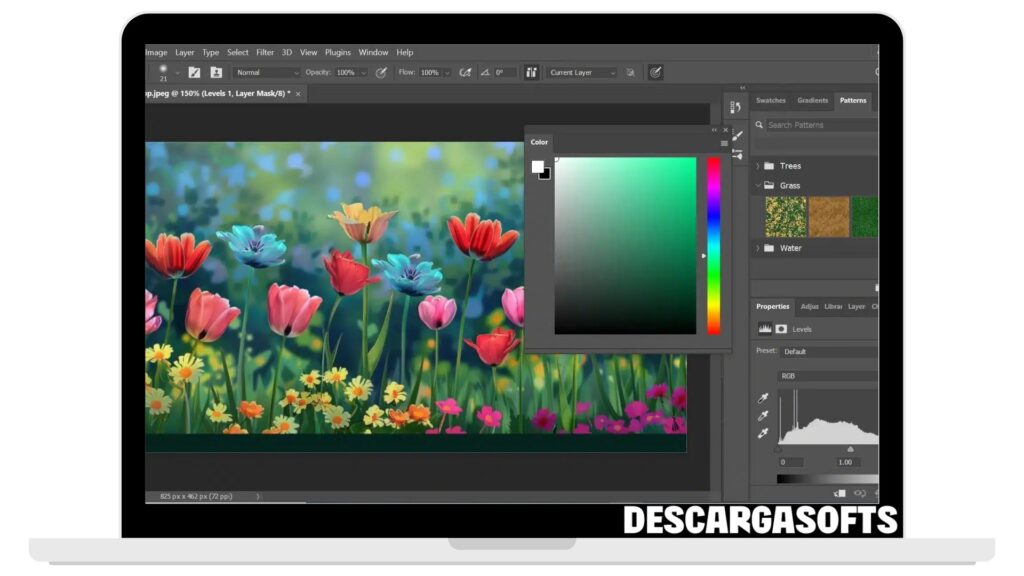Viewport: 1024px width, 576px height.
Task: Open the Layer menu
Action: tap(185, 52)
